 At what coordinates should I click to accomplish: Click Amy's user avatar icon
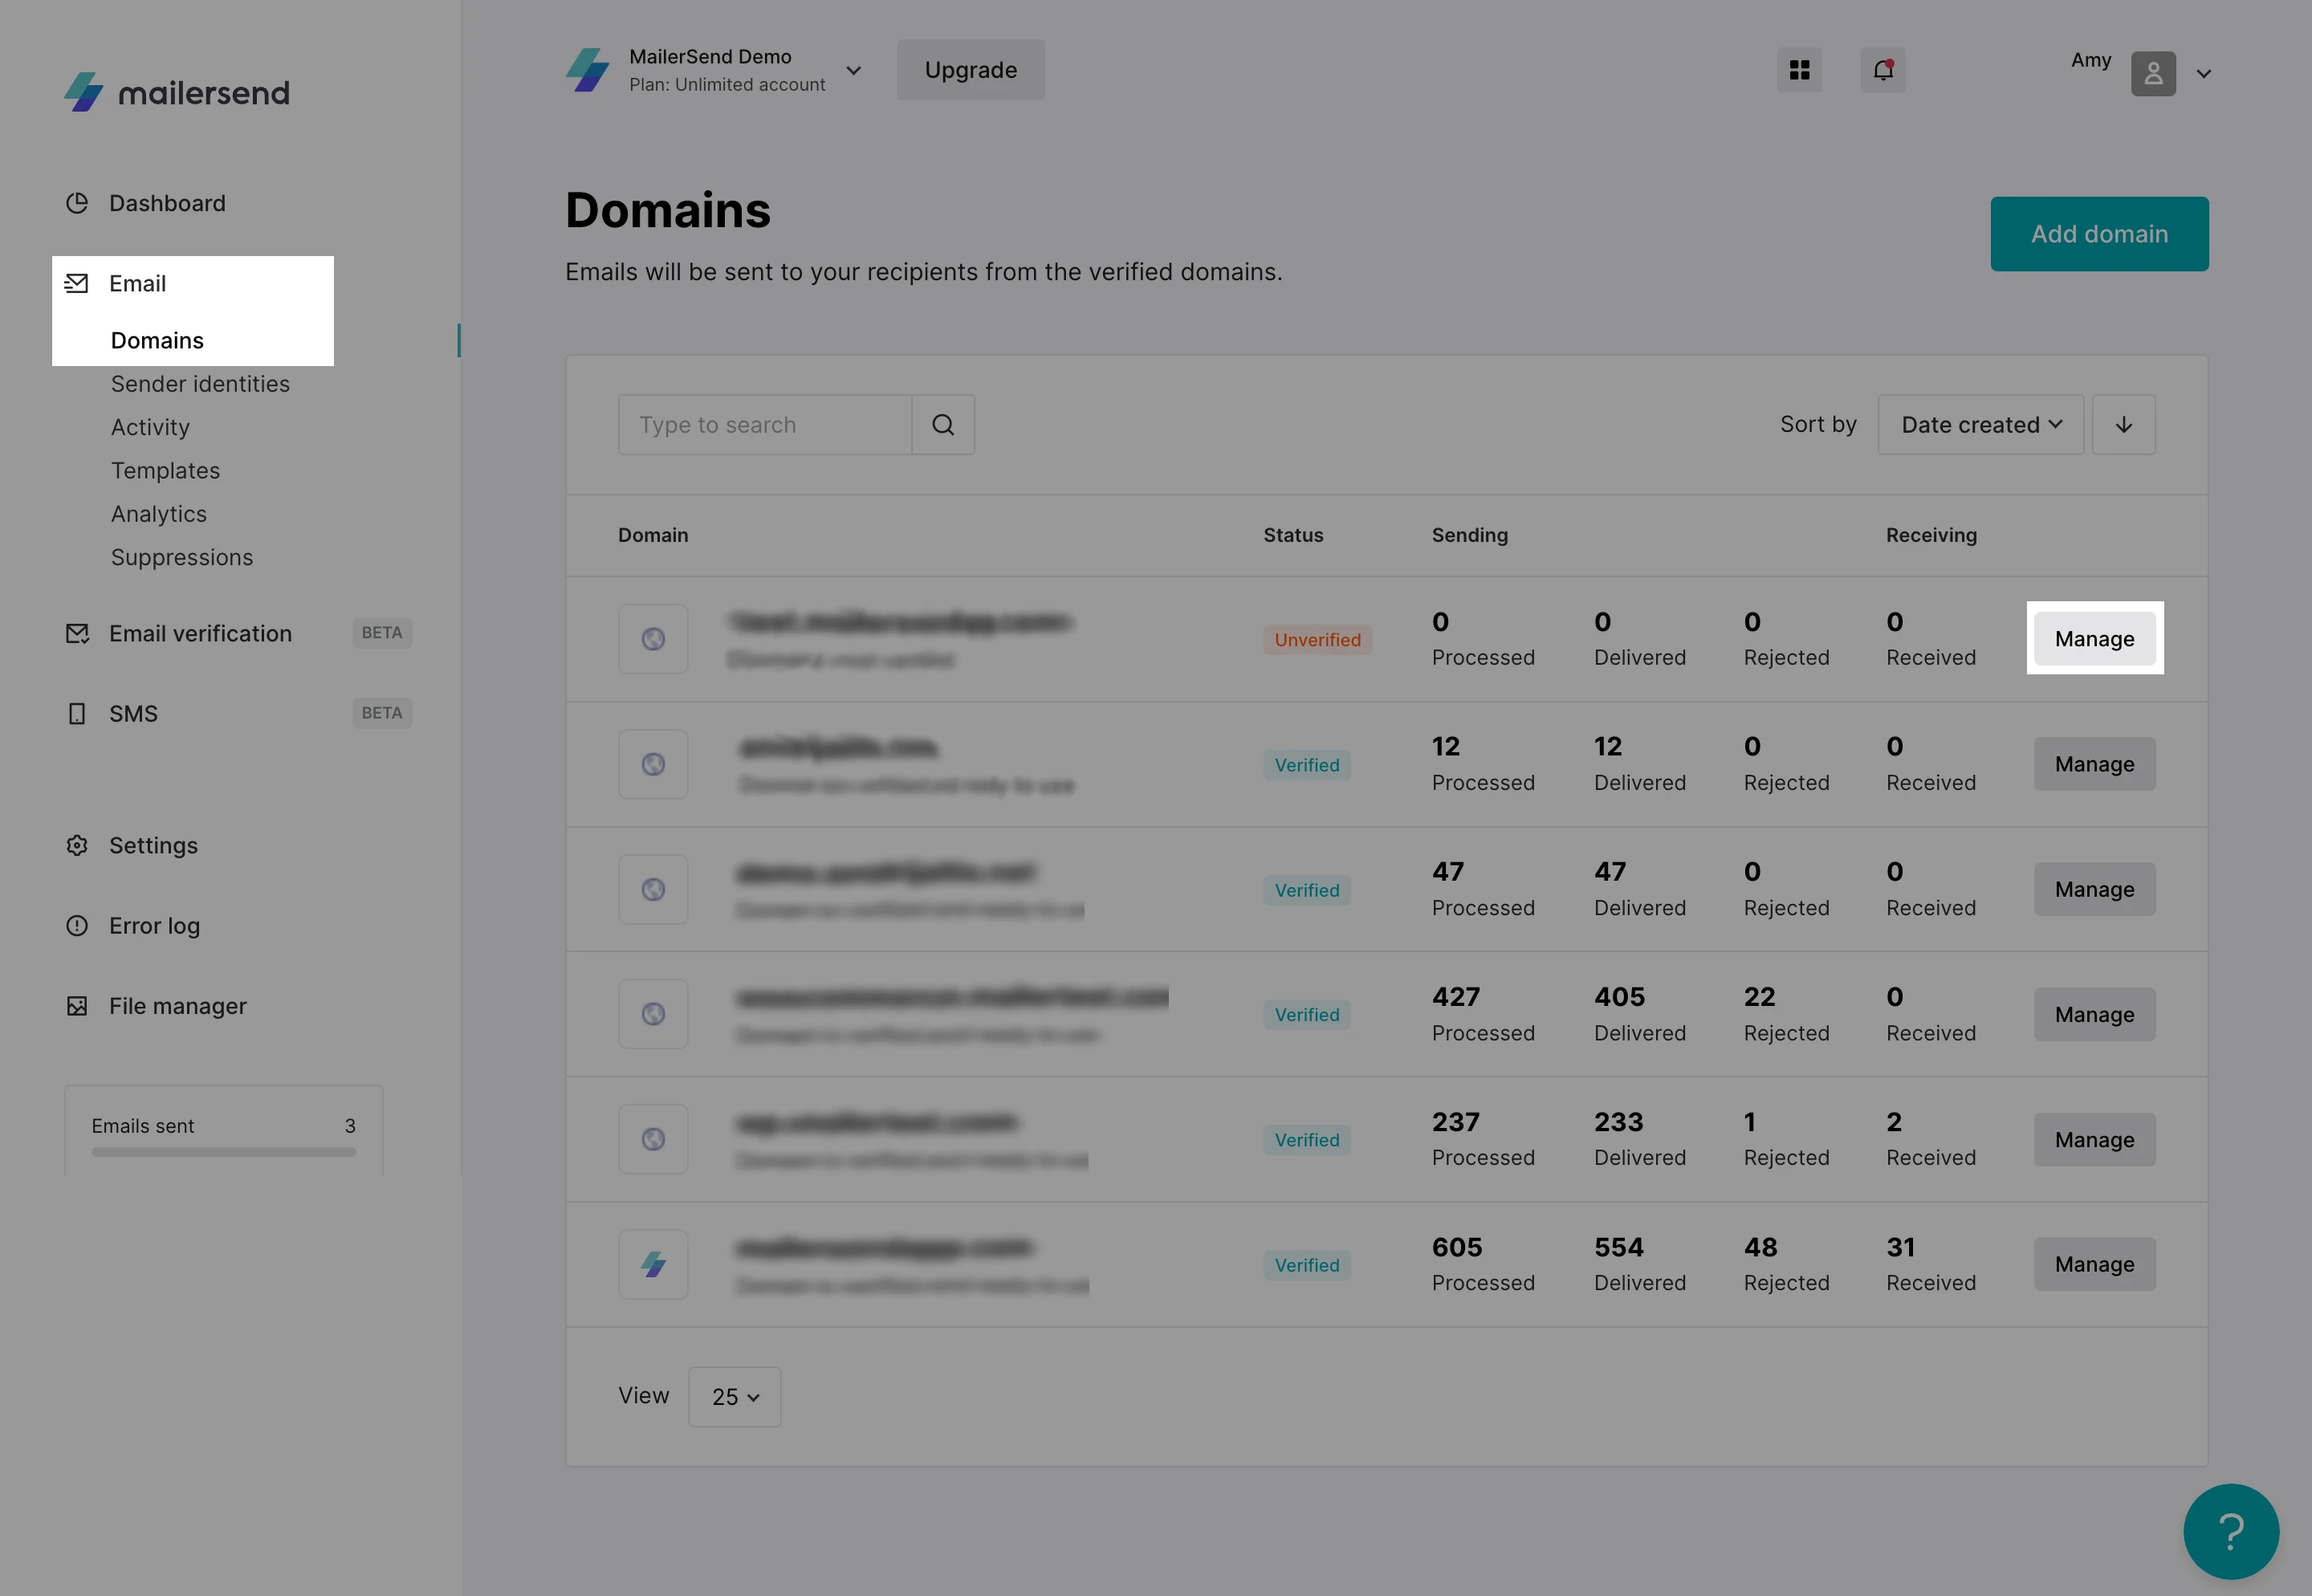coord(2153,74)
